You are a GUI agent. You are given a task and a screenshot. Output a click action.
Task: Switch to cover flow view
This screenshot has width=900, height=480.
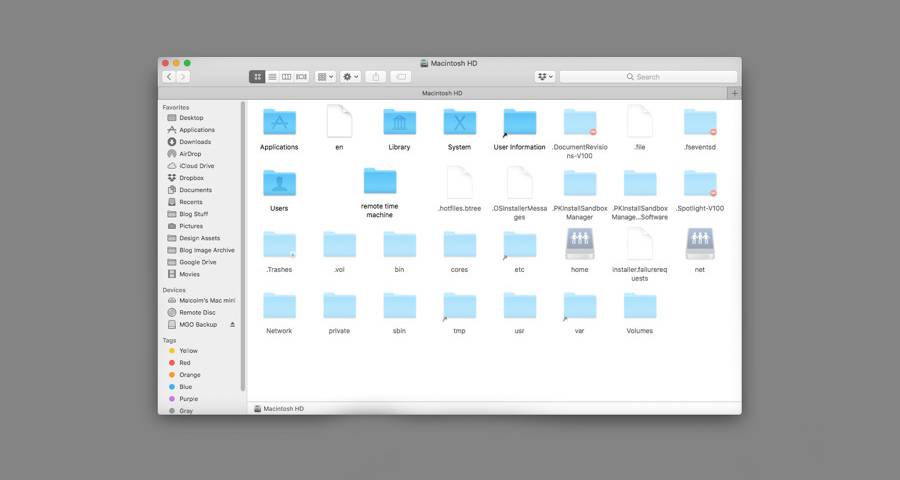(301, 77)
